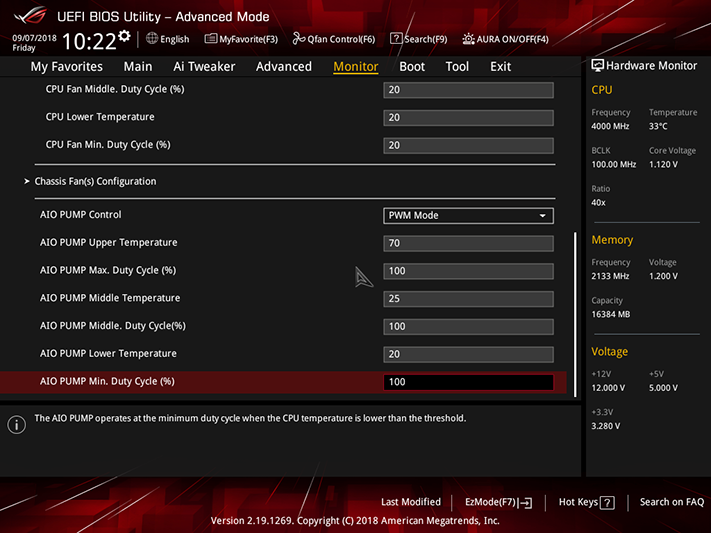The width and height of the screenshot is (711, 533).
Task: Select AIO PUMP Upper Temperature field
Action: coord(468,243)
